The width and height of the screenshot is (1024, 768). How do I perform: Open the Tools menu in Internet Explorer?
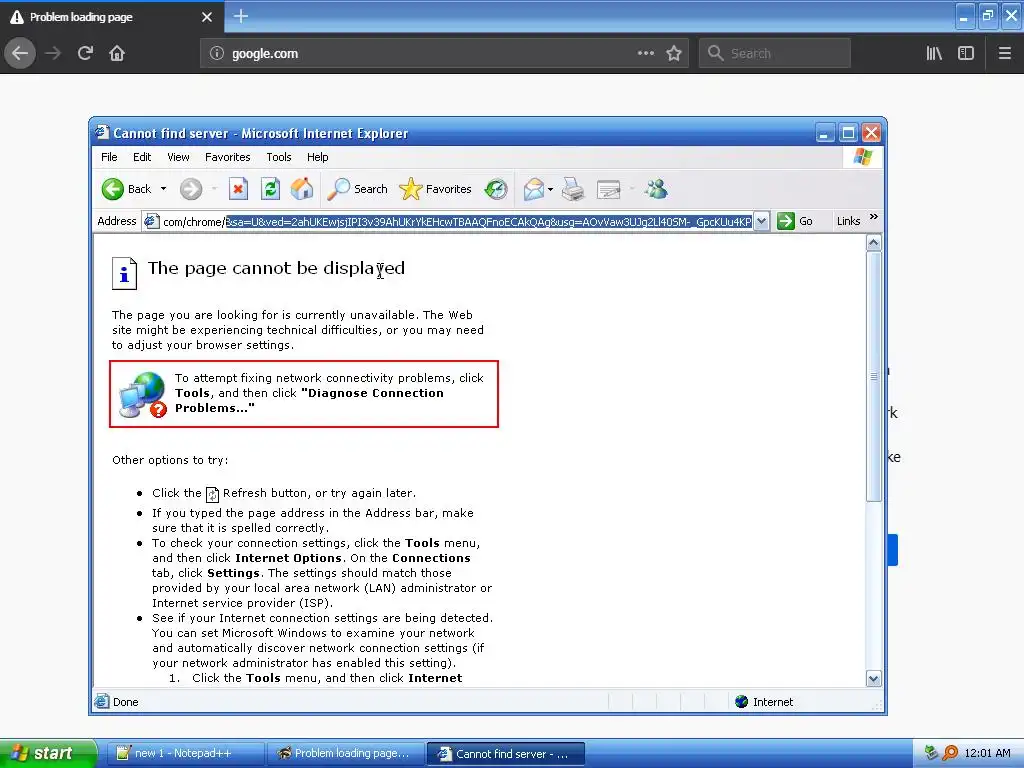[279, 157]
